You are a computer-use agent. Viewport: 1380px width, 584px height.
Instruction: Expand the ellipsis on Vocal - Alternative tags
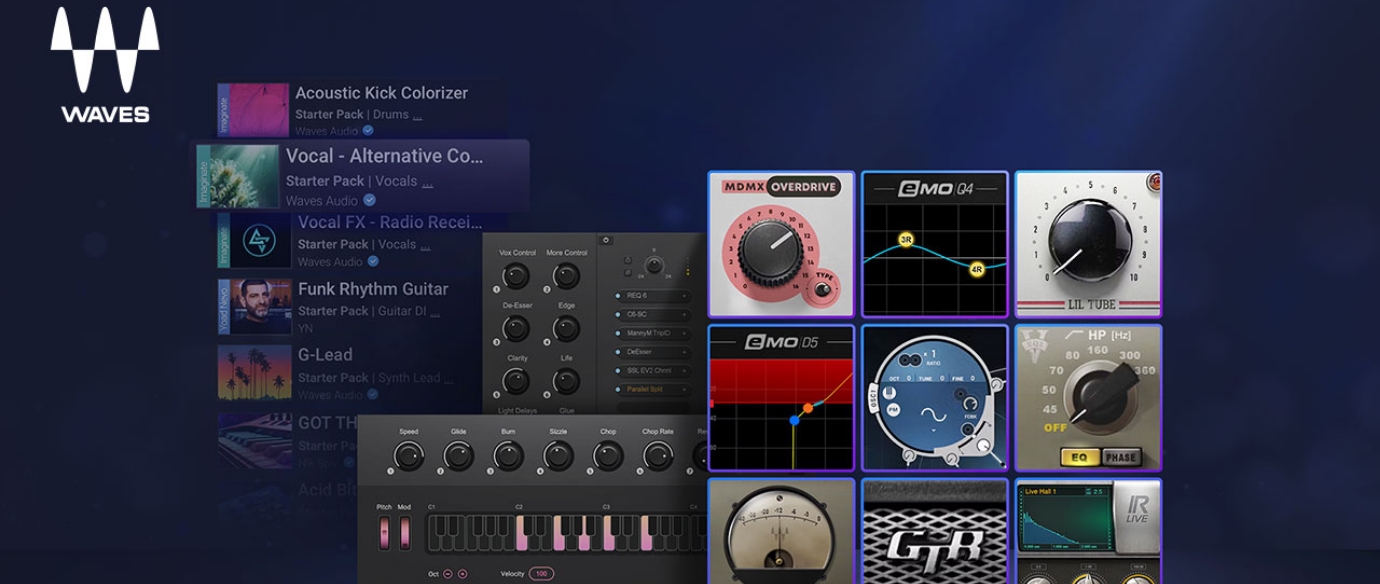(x=427, y=183)
